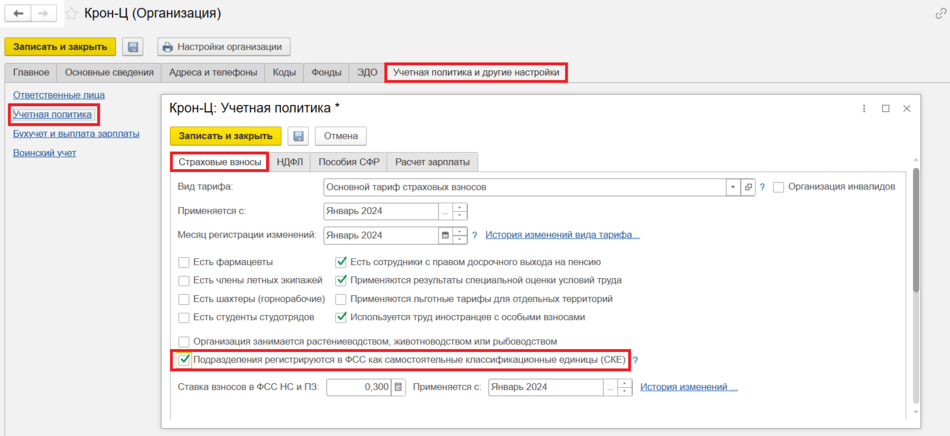Click the Отмена button

click(341, 136)
